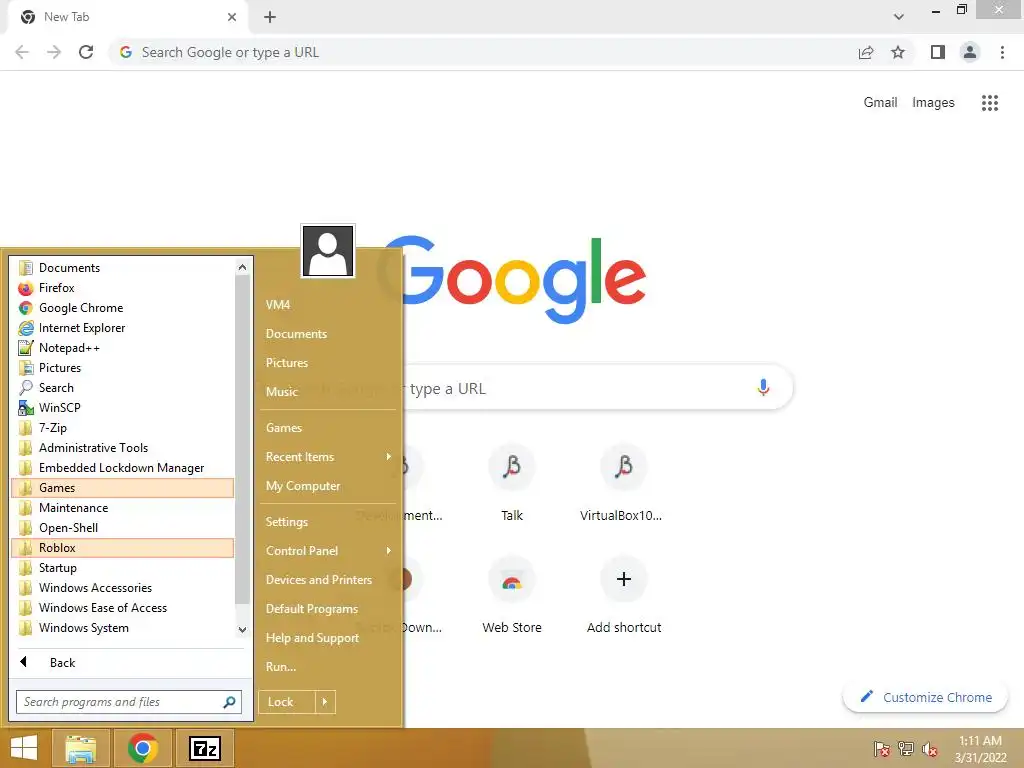Launch Google Chrome from the programs list
The width and height of the screenshot is (1024, 768).
click(x=122, y=308)
